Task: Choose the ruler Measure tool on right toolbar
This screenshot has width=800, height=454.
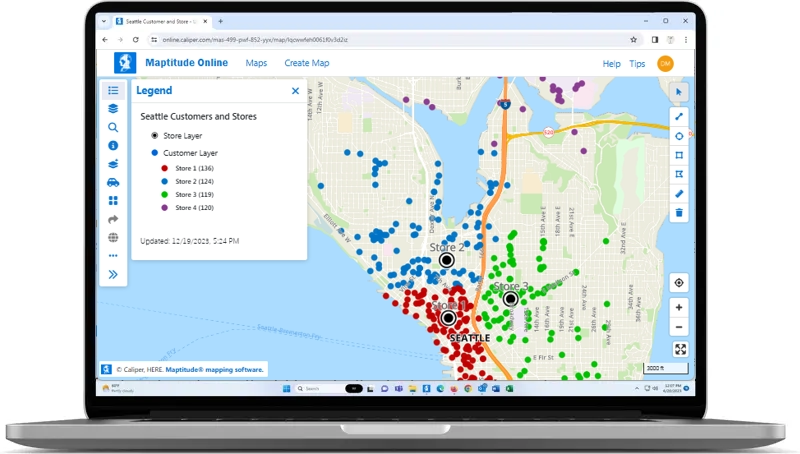Action: pos(679,193)
